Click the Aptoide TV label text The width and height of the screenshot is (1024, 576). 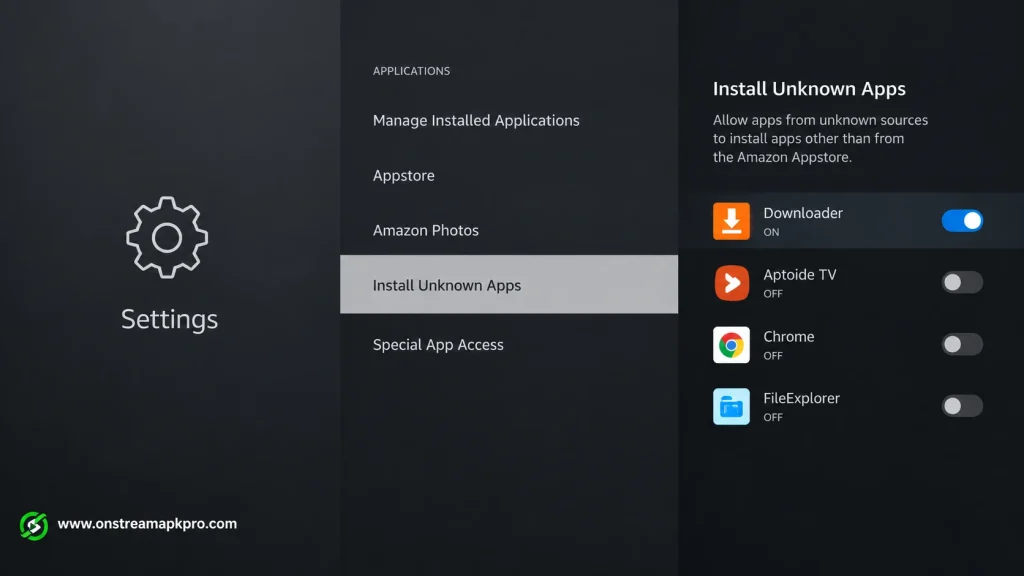(x=799, y=274)
